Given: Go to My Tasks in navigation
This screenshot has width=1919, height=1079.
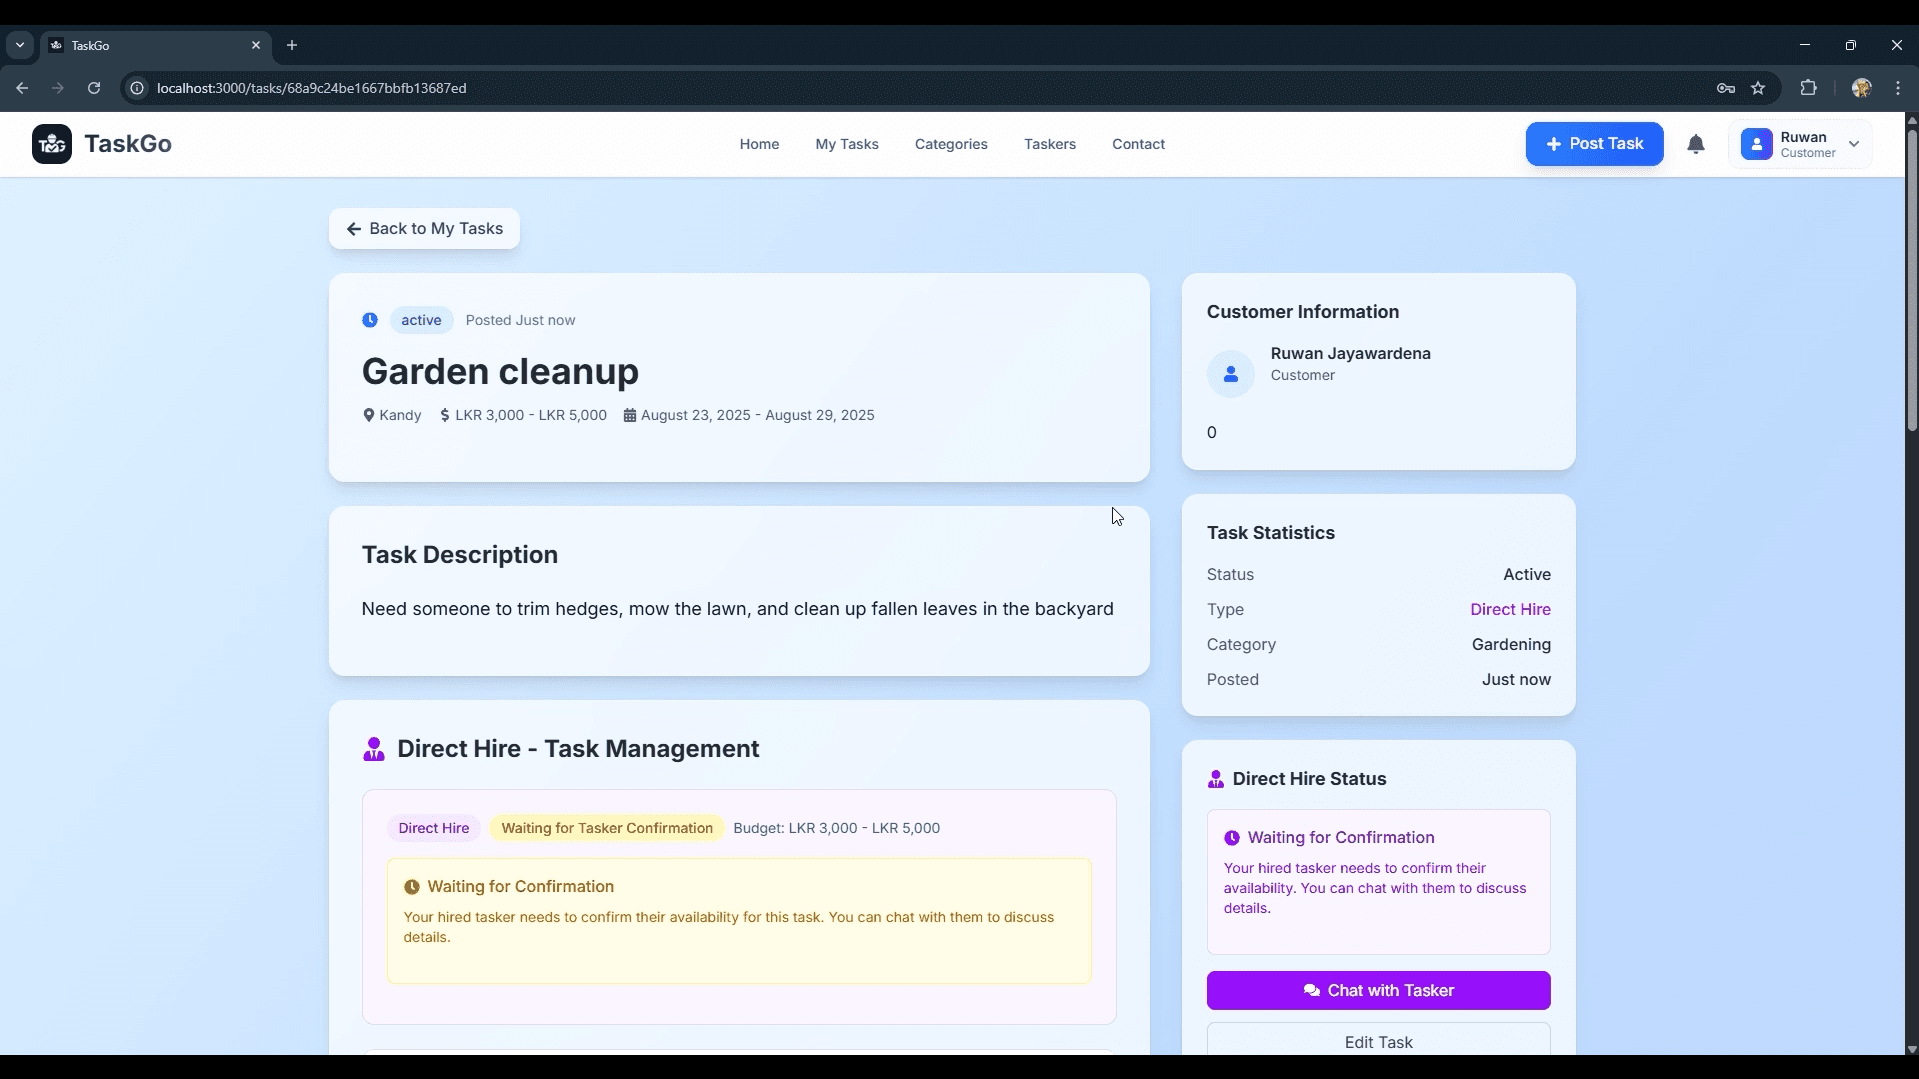Looking at the screenshot, I should click(846, 144).
